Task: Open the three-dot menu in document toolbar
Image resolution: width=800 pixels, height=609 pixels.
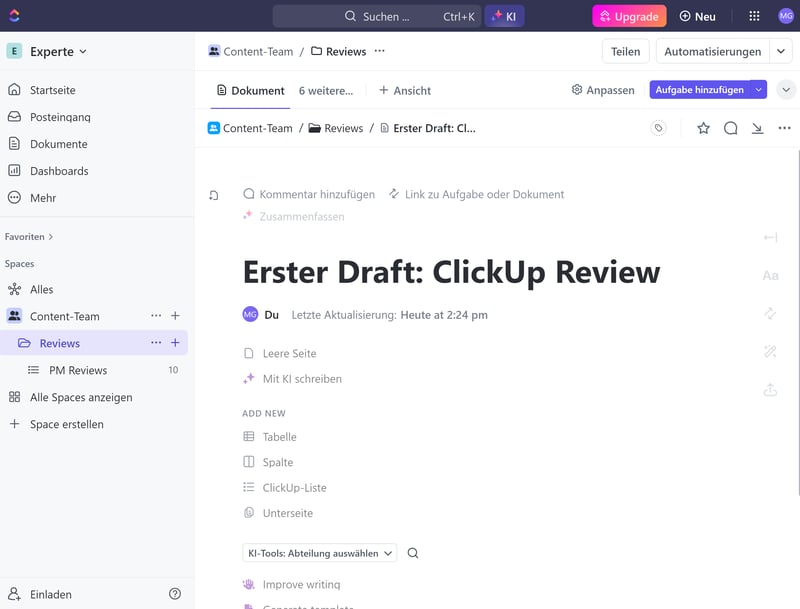Action: click(784, 128)
